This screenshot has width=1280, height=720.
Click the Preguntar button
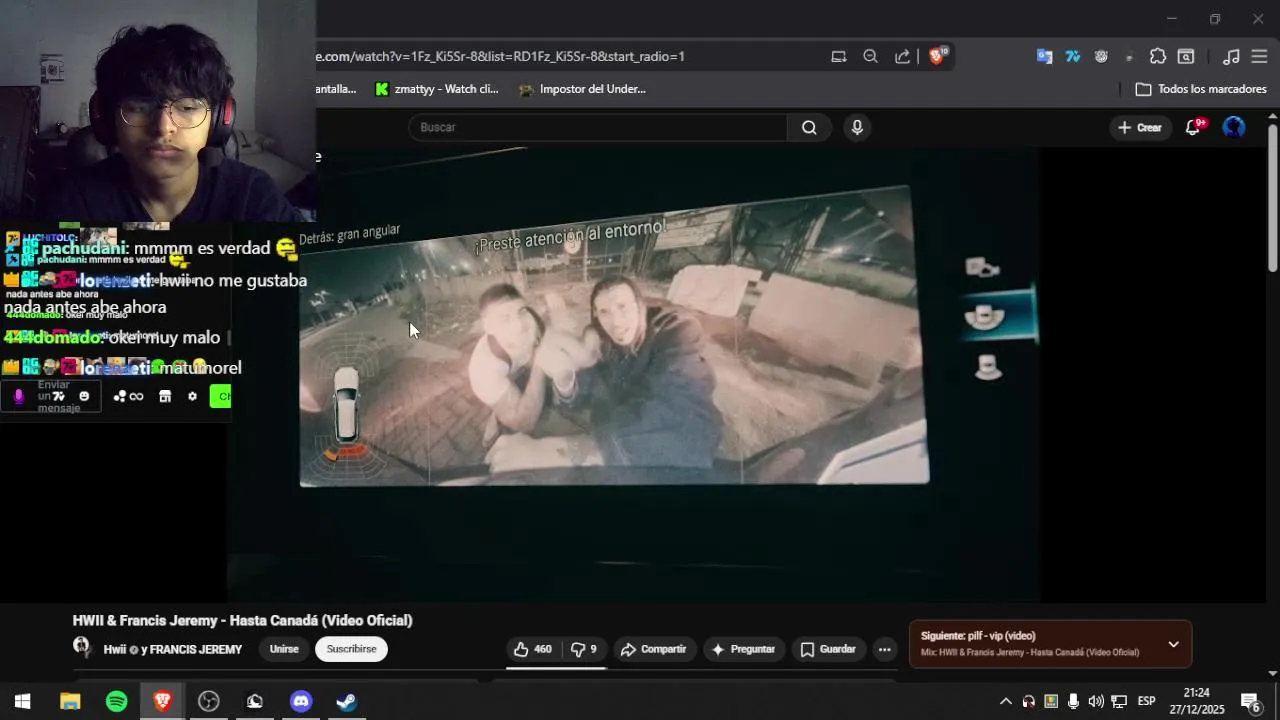pyautogui.click(x=743, y=649)
